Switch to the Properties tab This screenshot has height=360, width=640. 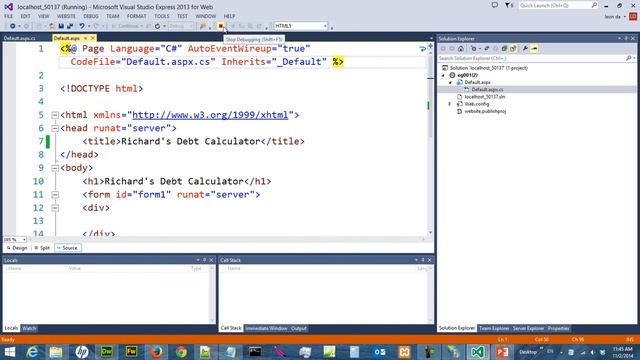coord(558,328)
